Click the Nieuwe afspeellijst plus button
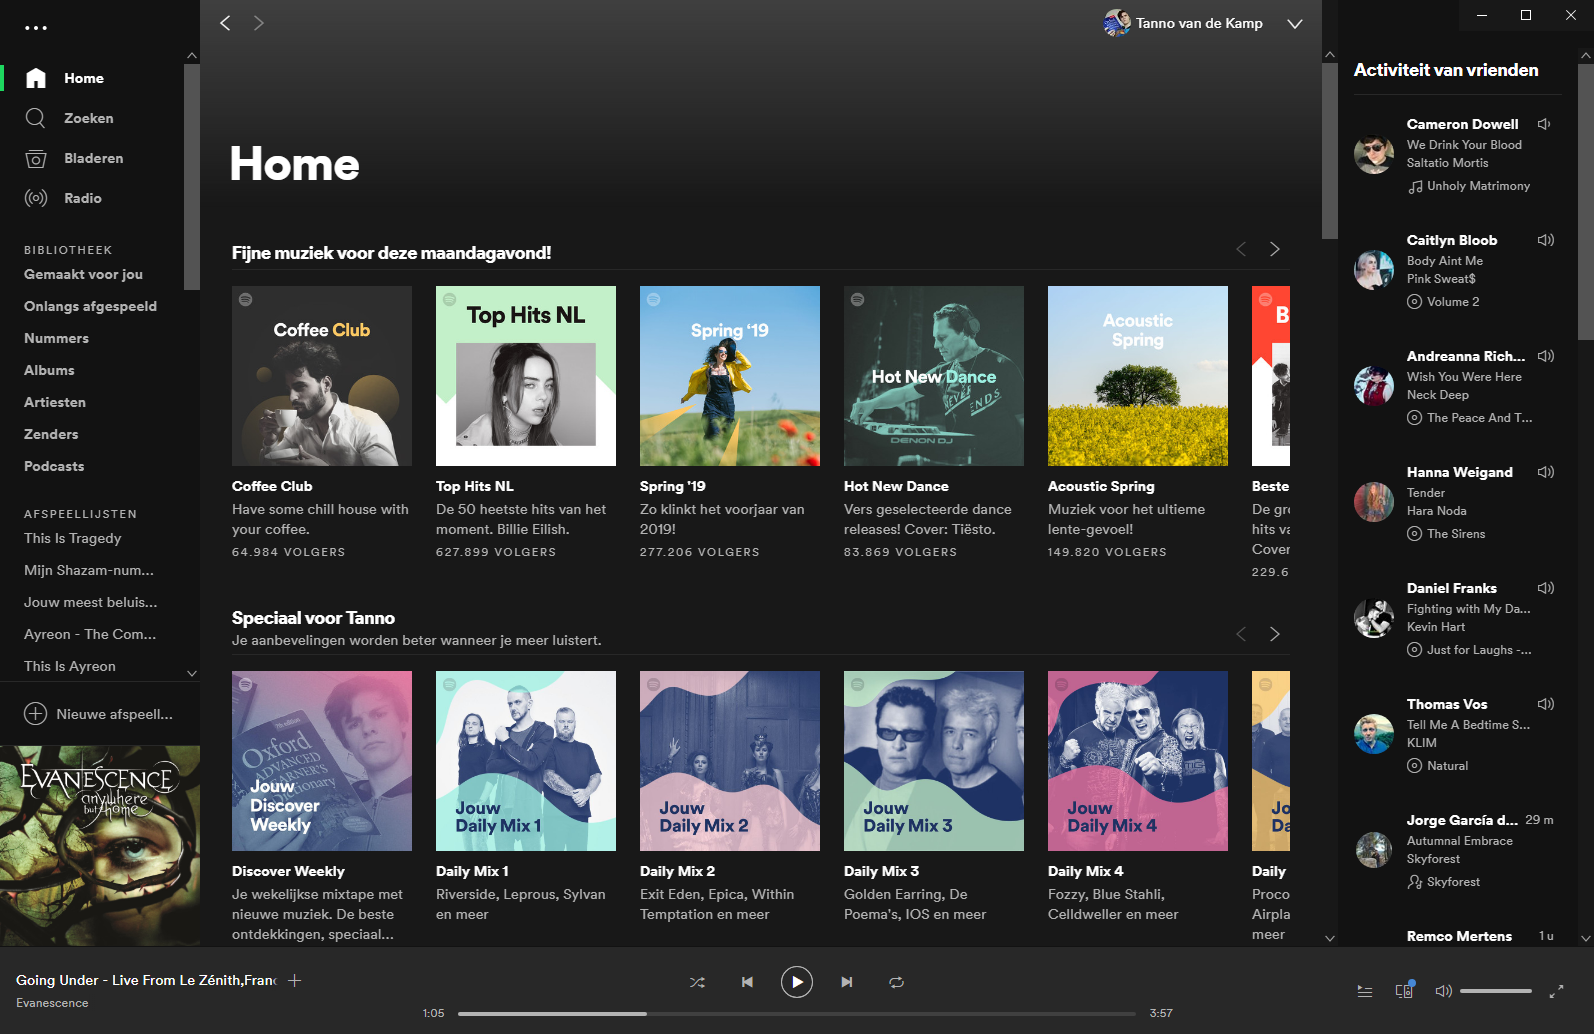The height and width of the screenshot is (1034, 1594). pos(35,714)
